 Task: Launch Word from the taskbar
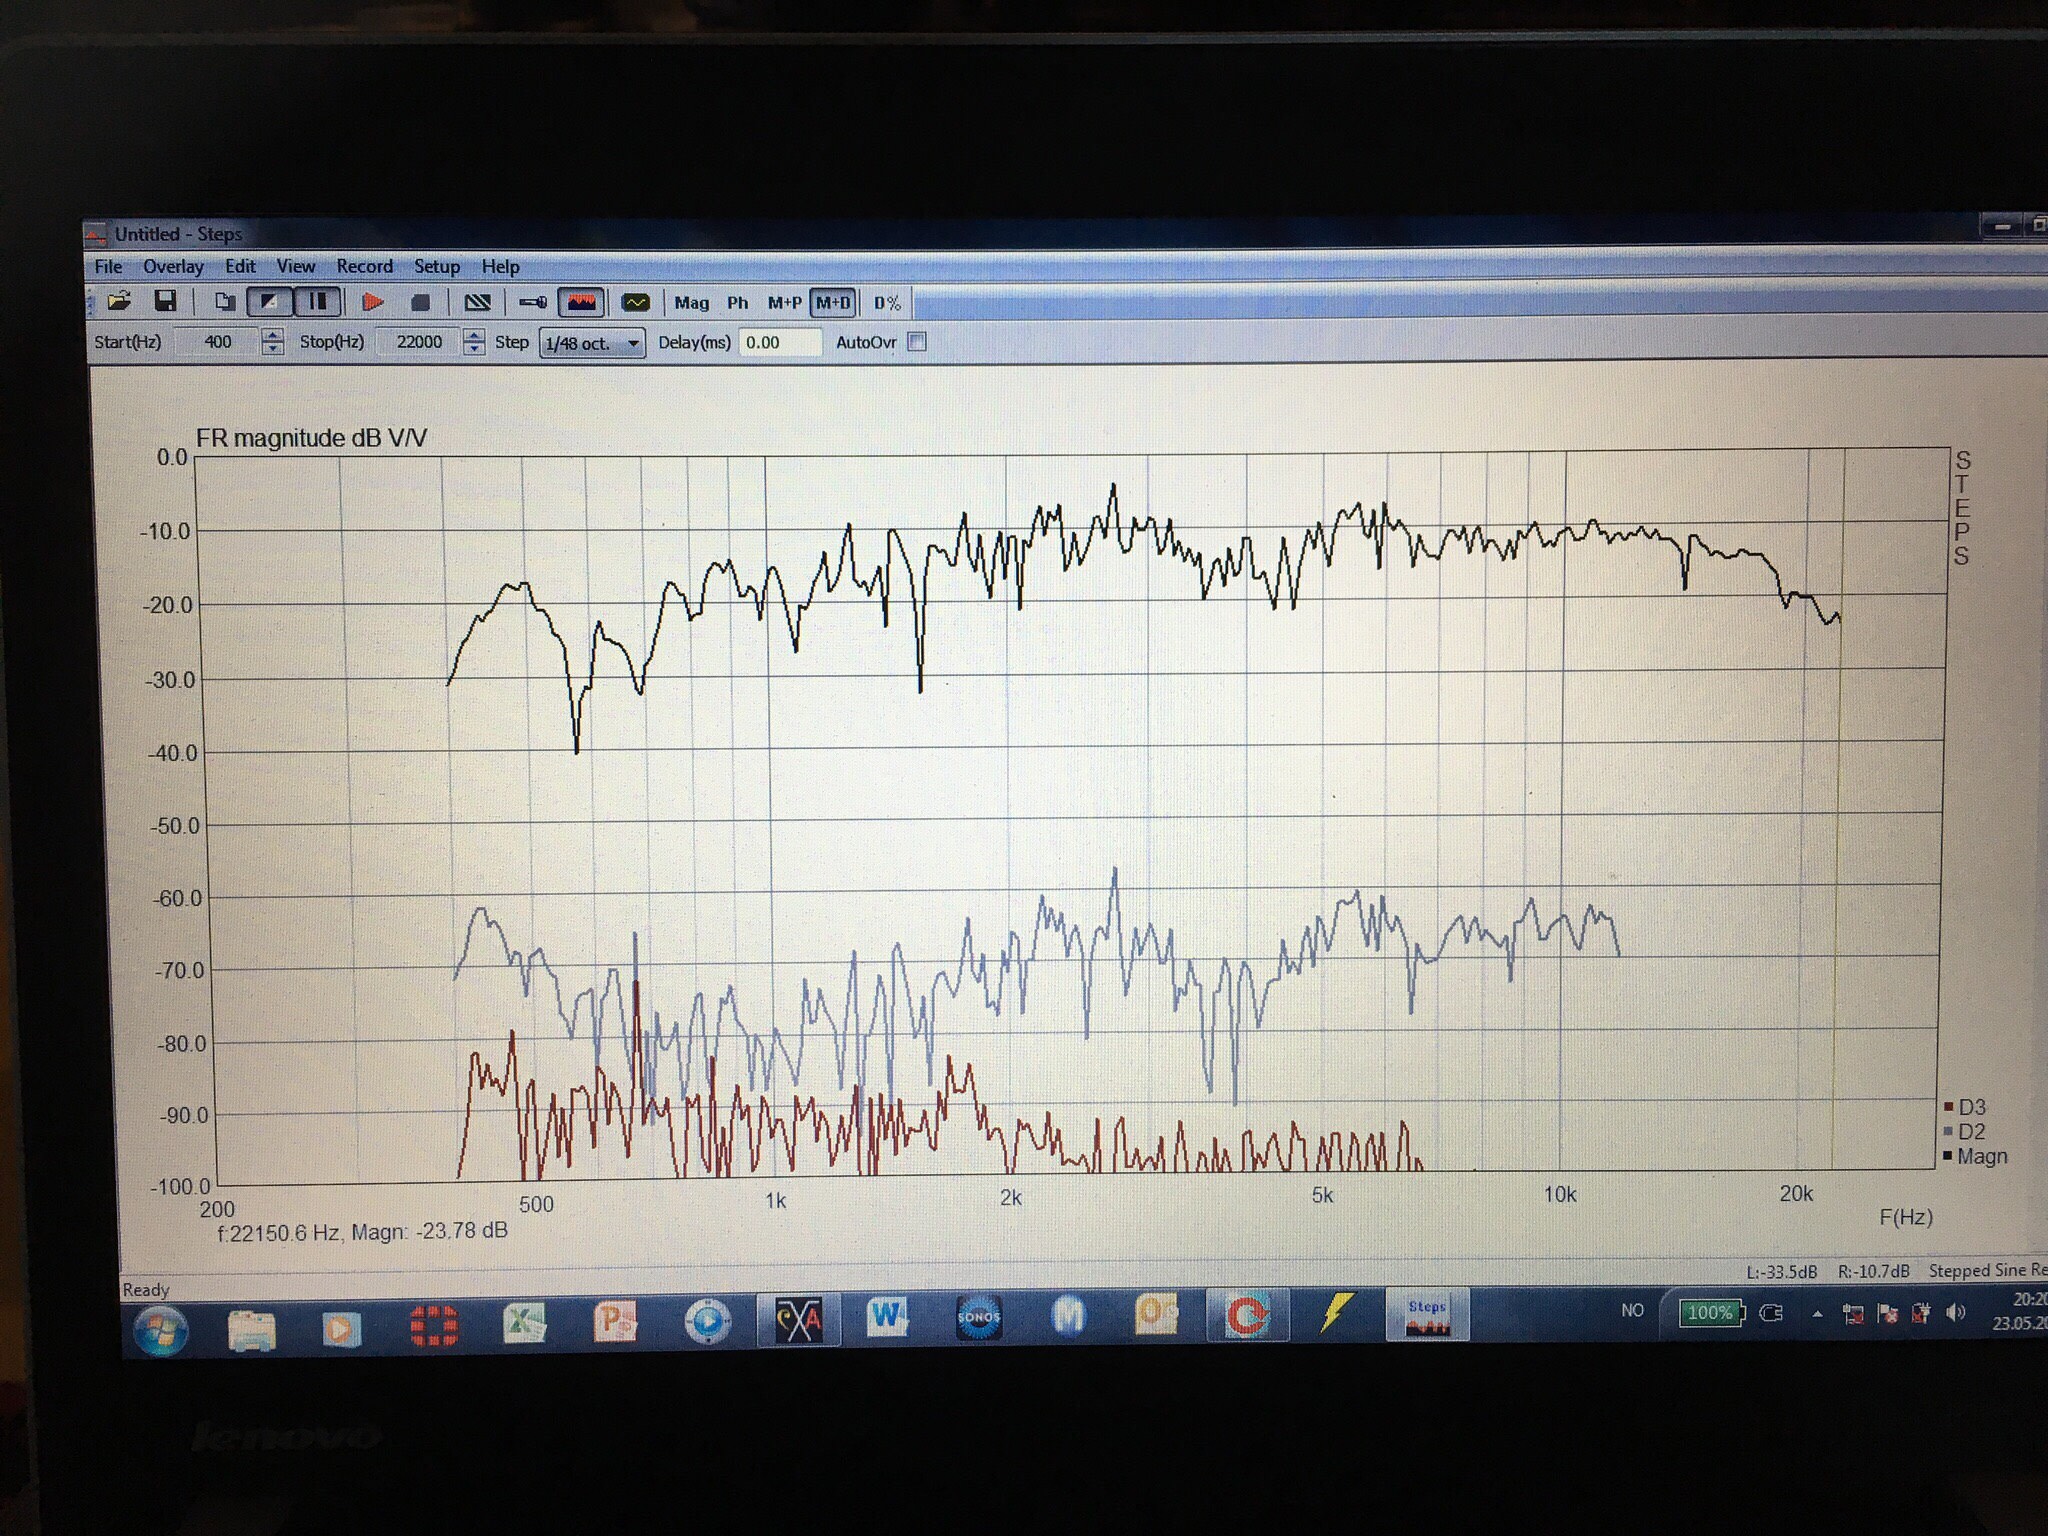click(886, 1318)
